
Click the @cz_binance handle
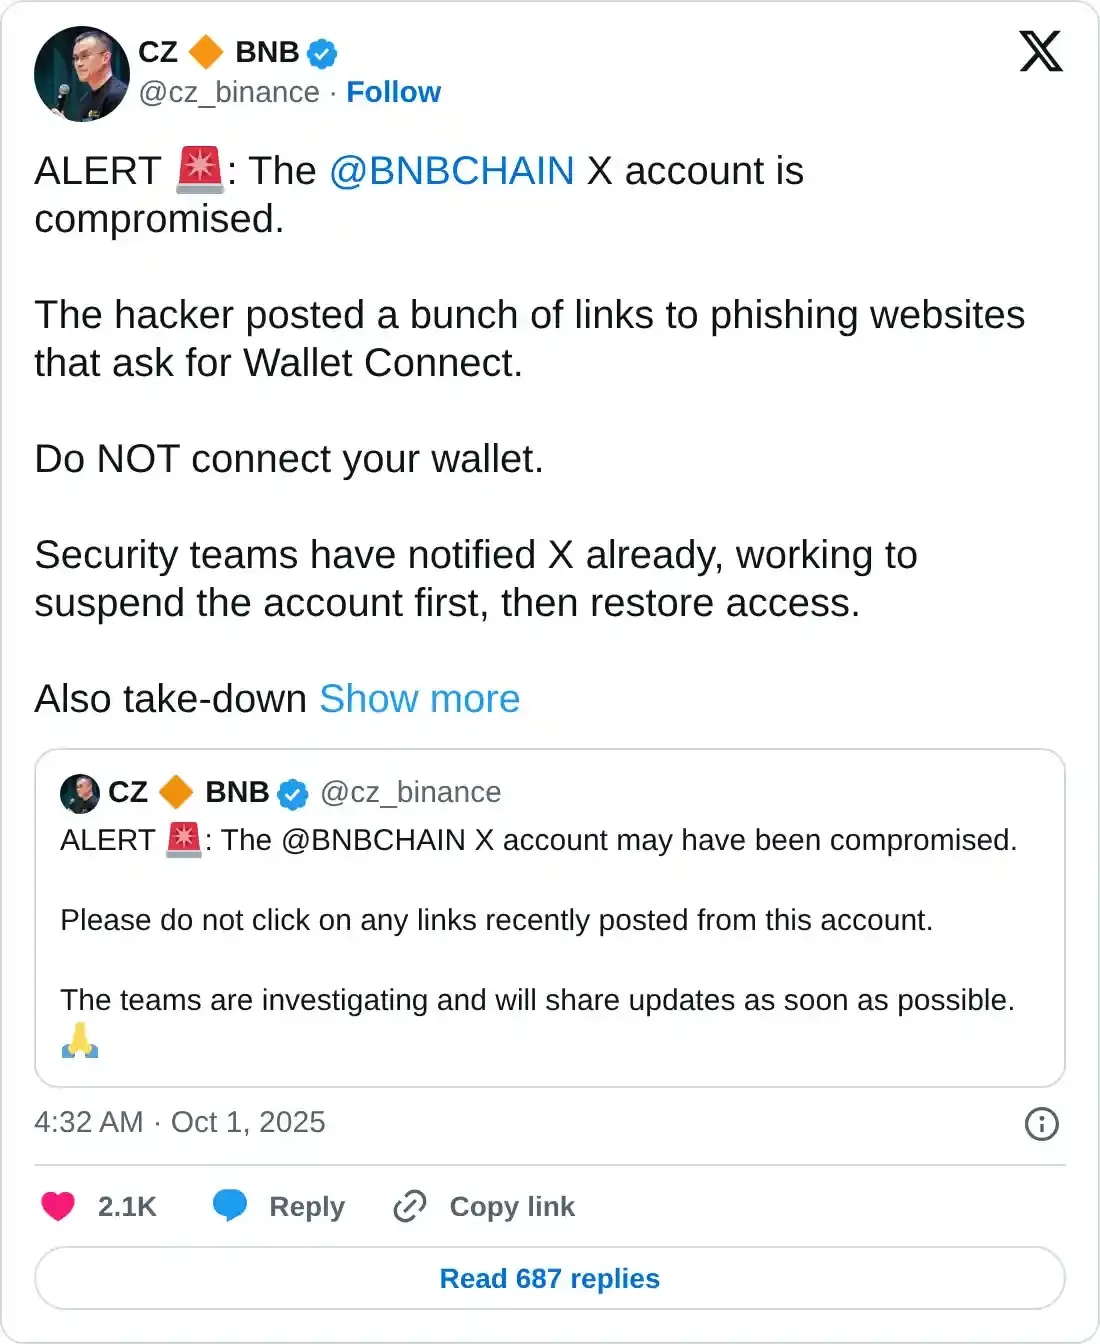[228, 92]
